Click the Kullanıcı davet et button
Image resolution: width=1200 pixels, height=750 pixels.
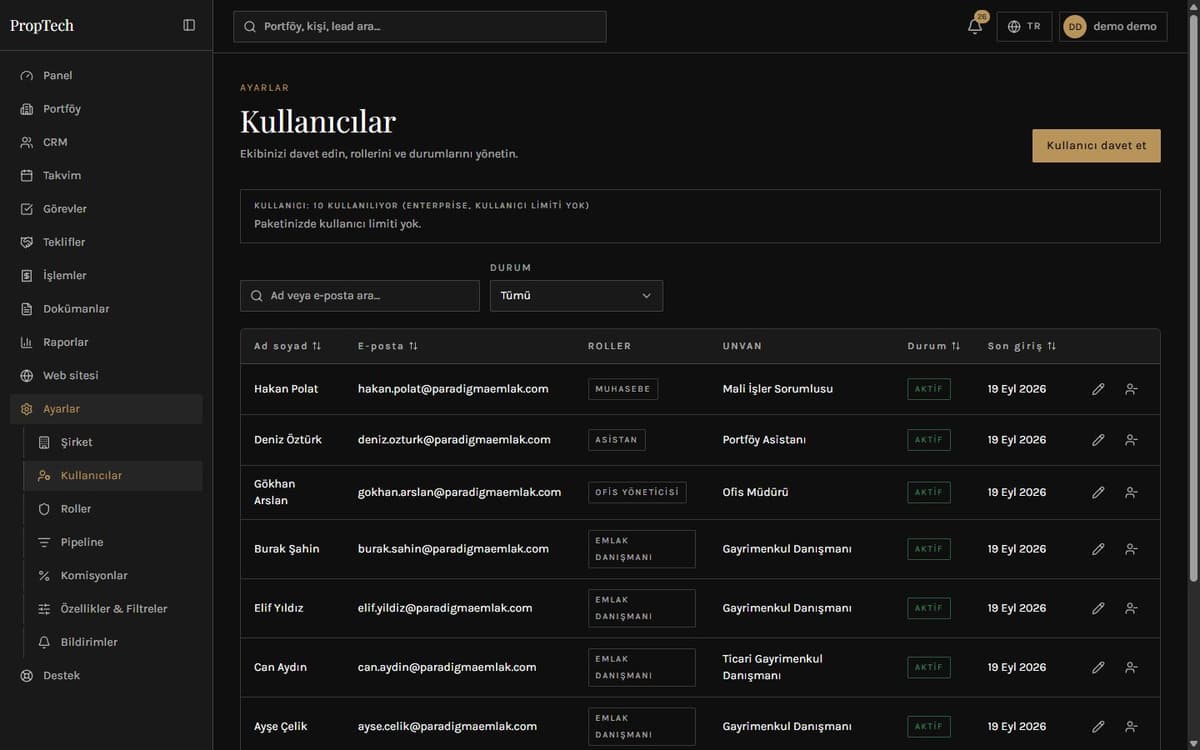[1096, 145]
